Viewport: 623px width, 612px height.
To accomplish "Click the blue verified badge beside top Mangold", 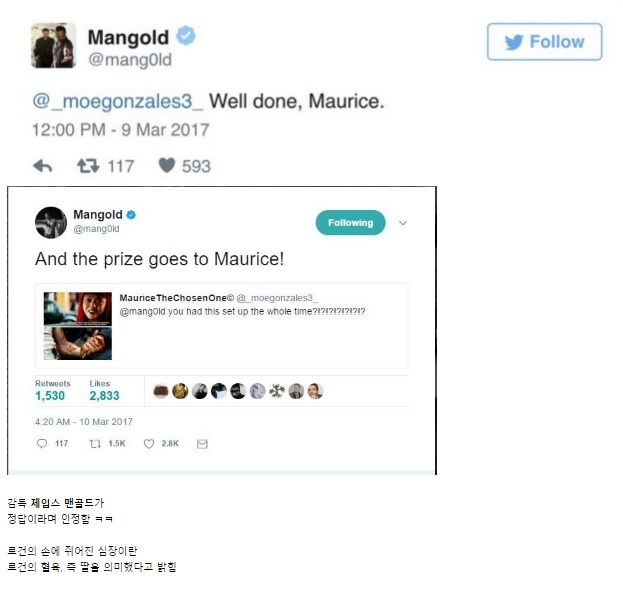I will pyautogui.click(x=186, y=35).
